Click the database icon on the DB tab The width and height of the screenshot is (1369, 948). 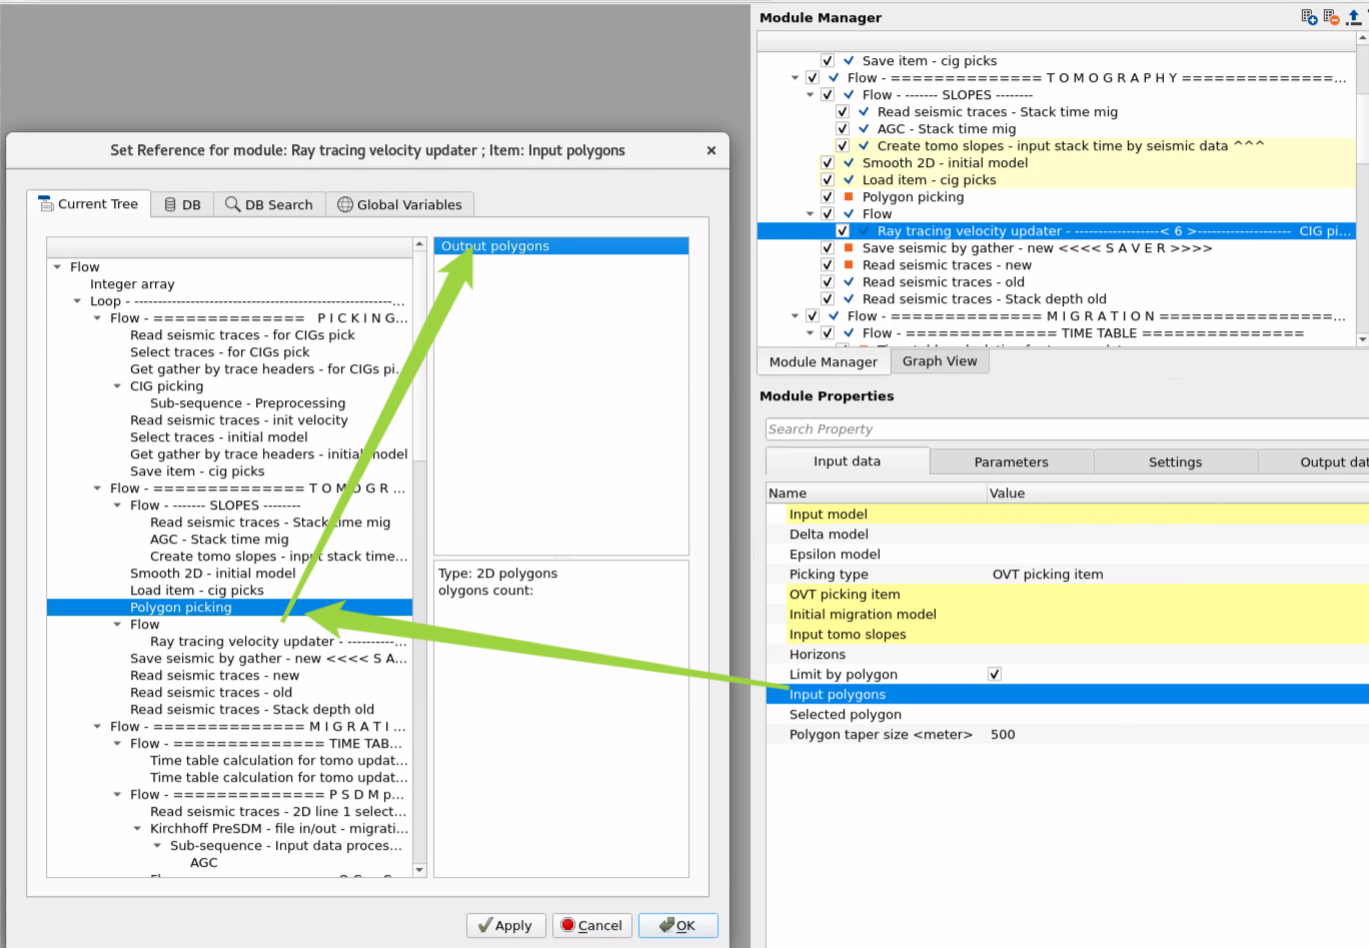[x=170, y=205]
